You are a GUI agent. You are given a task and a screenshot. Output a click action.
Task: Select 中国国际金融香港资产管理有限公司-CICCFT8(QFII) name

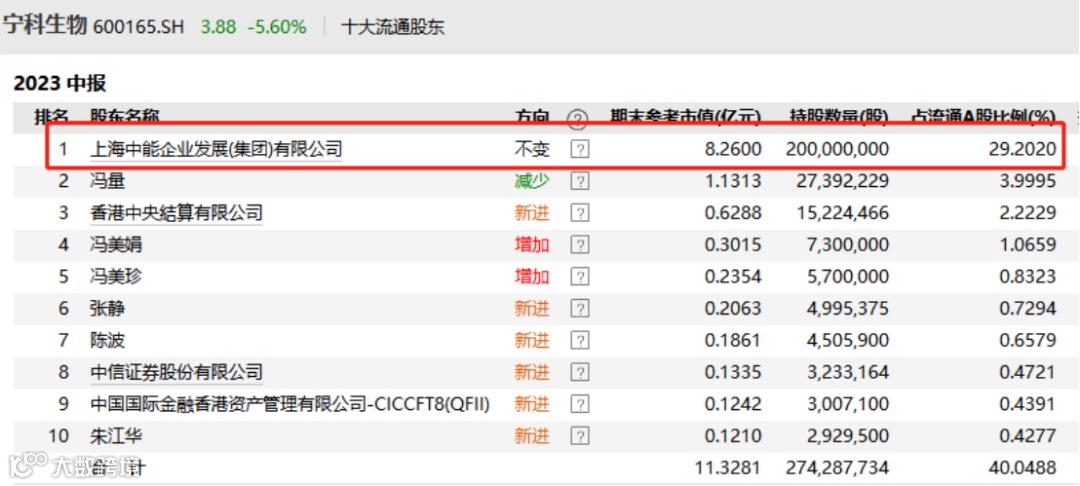[x=290, y=404]
